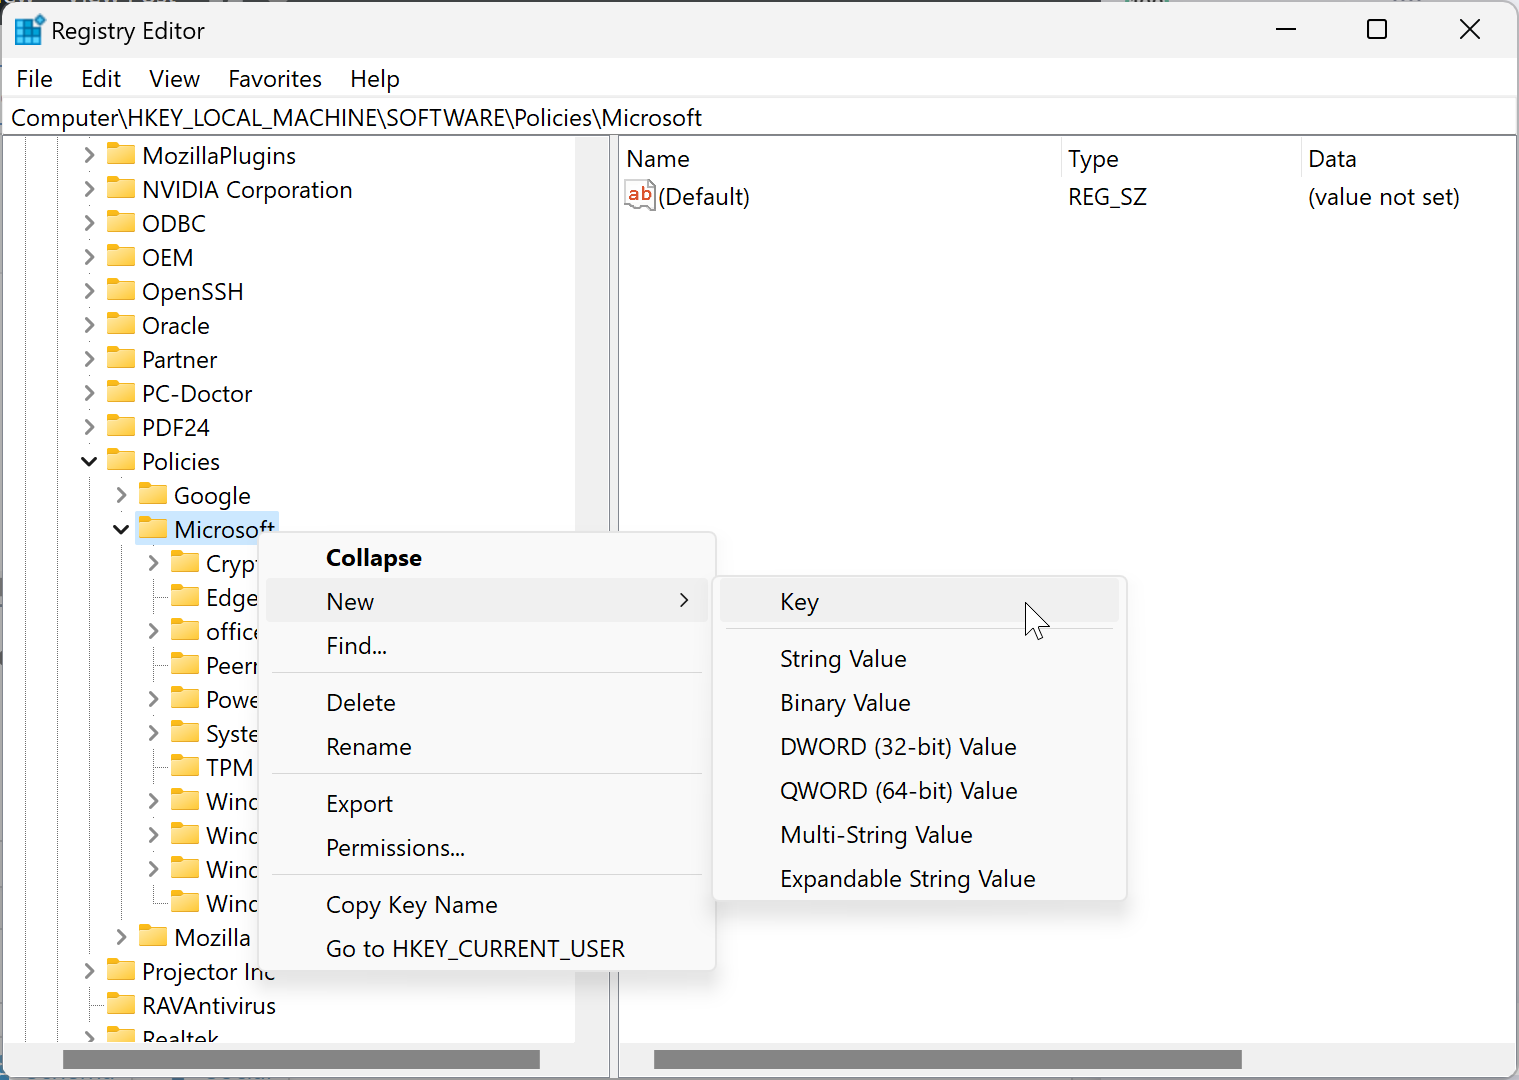The height and width of the screenshot is (1080, 1519).
Task: Expand the Projector Inc key
Action: tap(89, 971)
